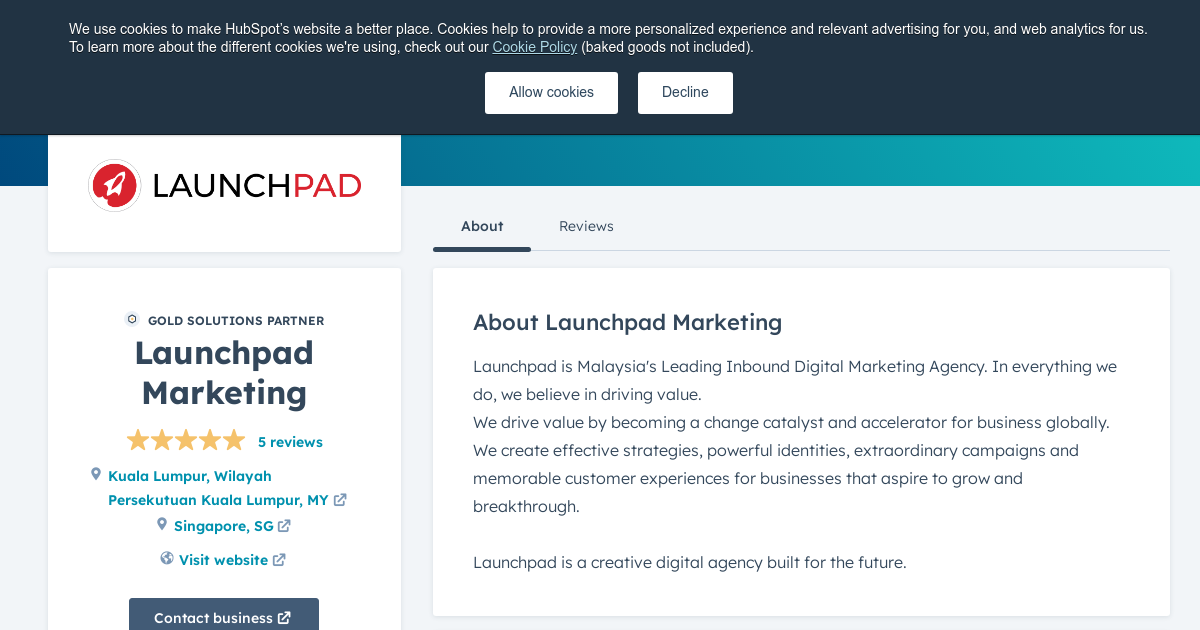This screenshot has height=630, width=1200.
Task: Click the middle star of the five-star rating
Action: click(x=186, y=439)
